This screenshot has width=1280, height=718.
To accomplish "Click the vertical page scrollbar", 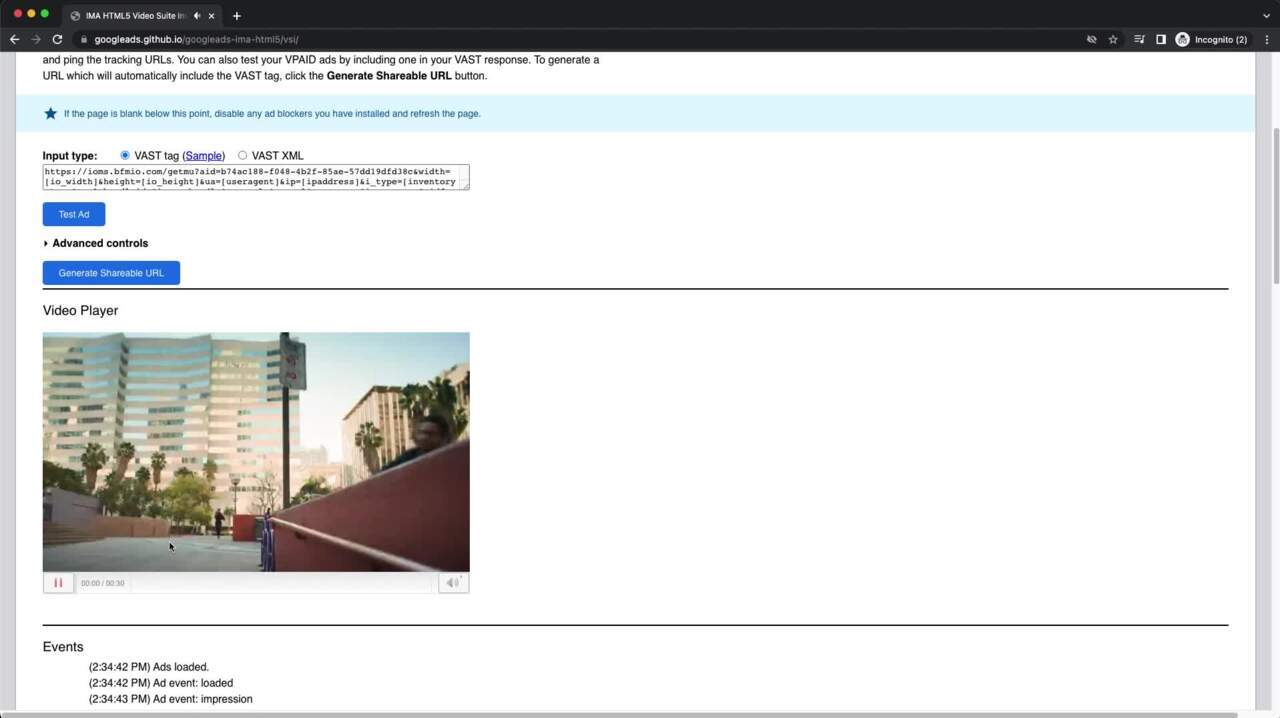I will click(1275, 205).
